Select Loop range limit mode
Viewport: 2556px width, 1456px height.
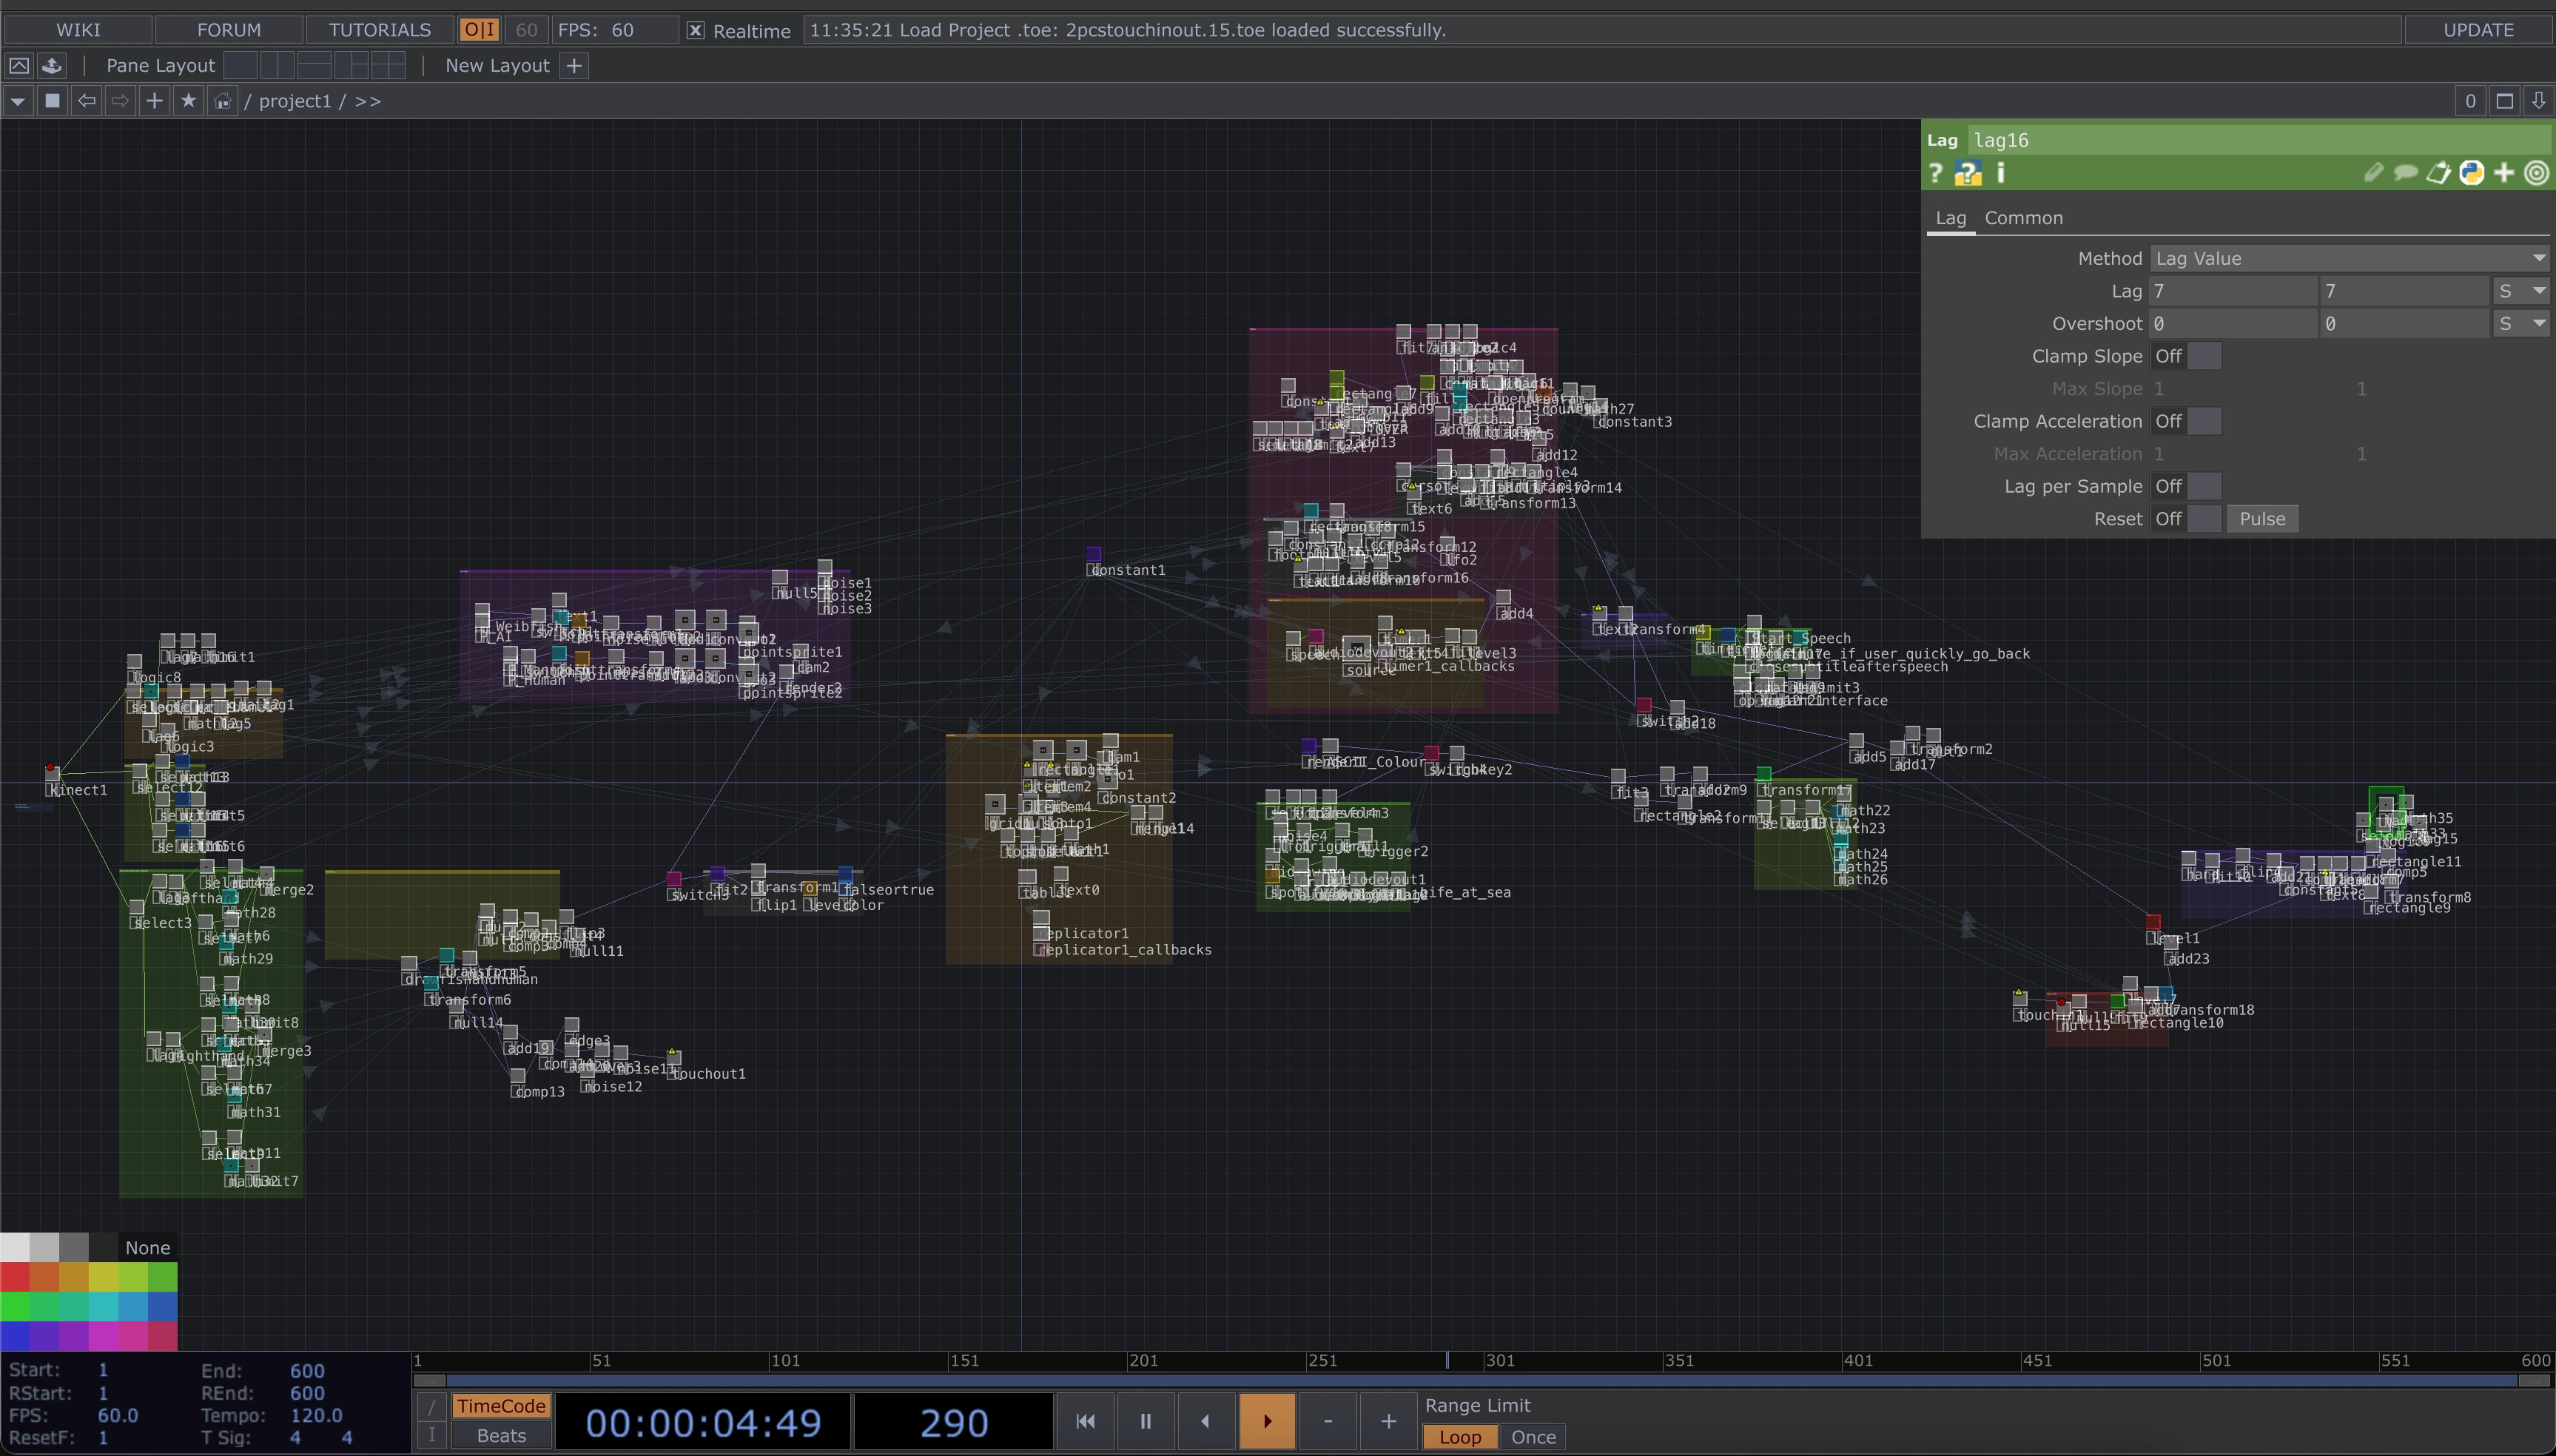pos(1460,1437)
